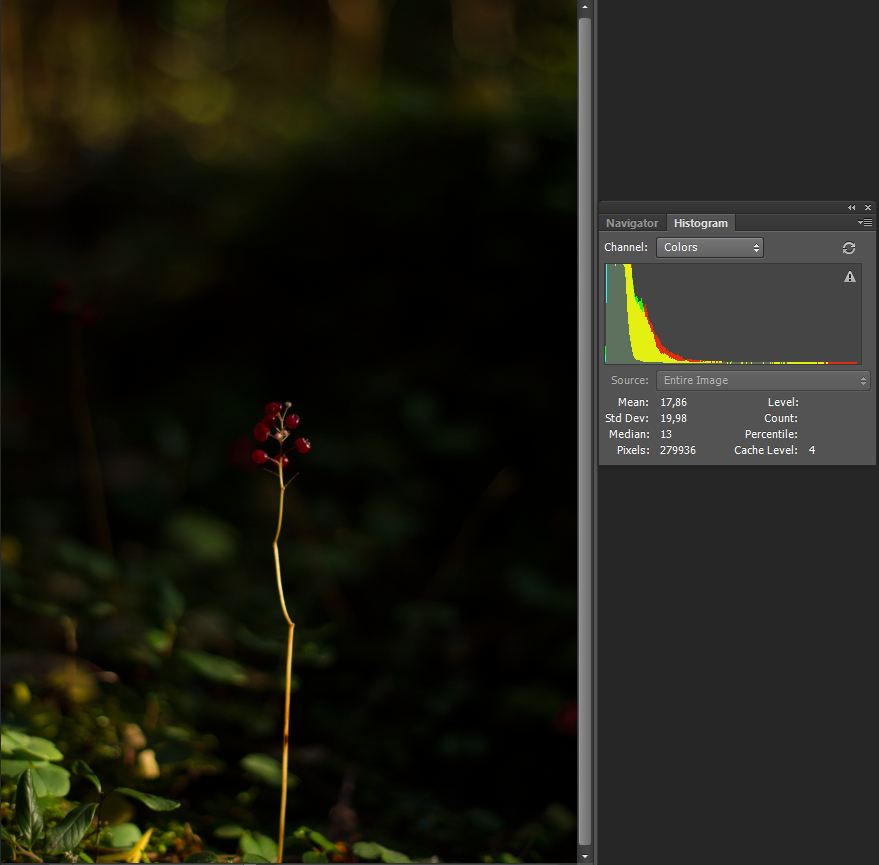Open the Source dropdown showing Entire Image
The height and width of the screenshot is (865, 879).
coord(763,380)
